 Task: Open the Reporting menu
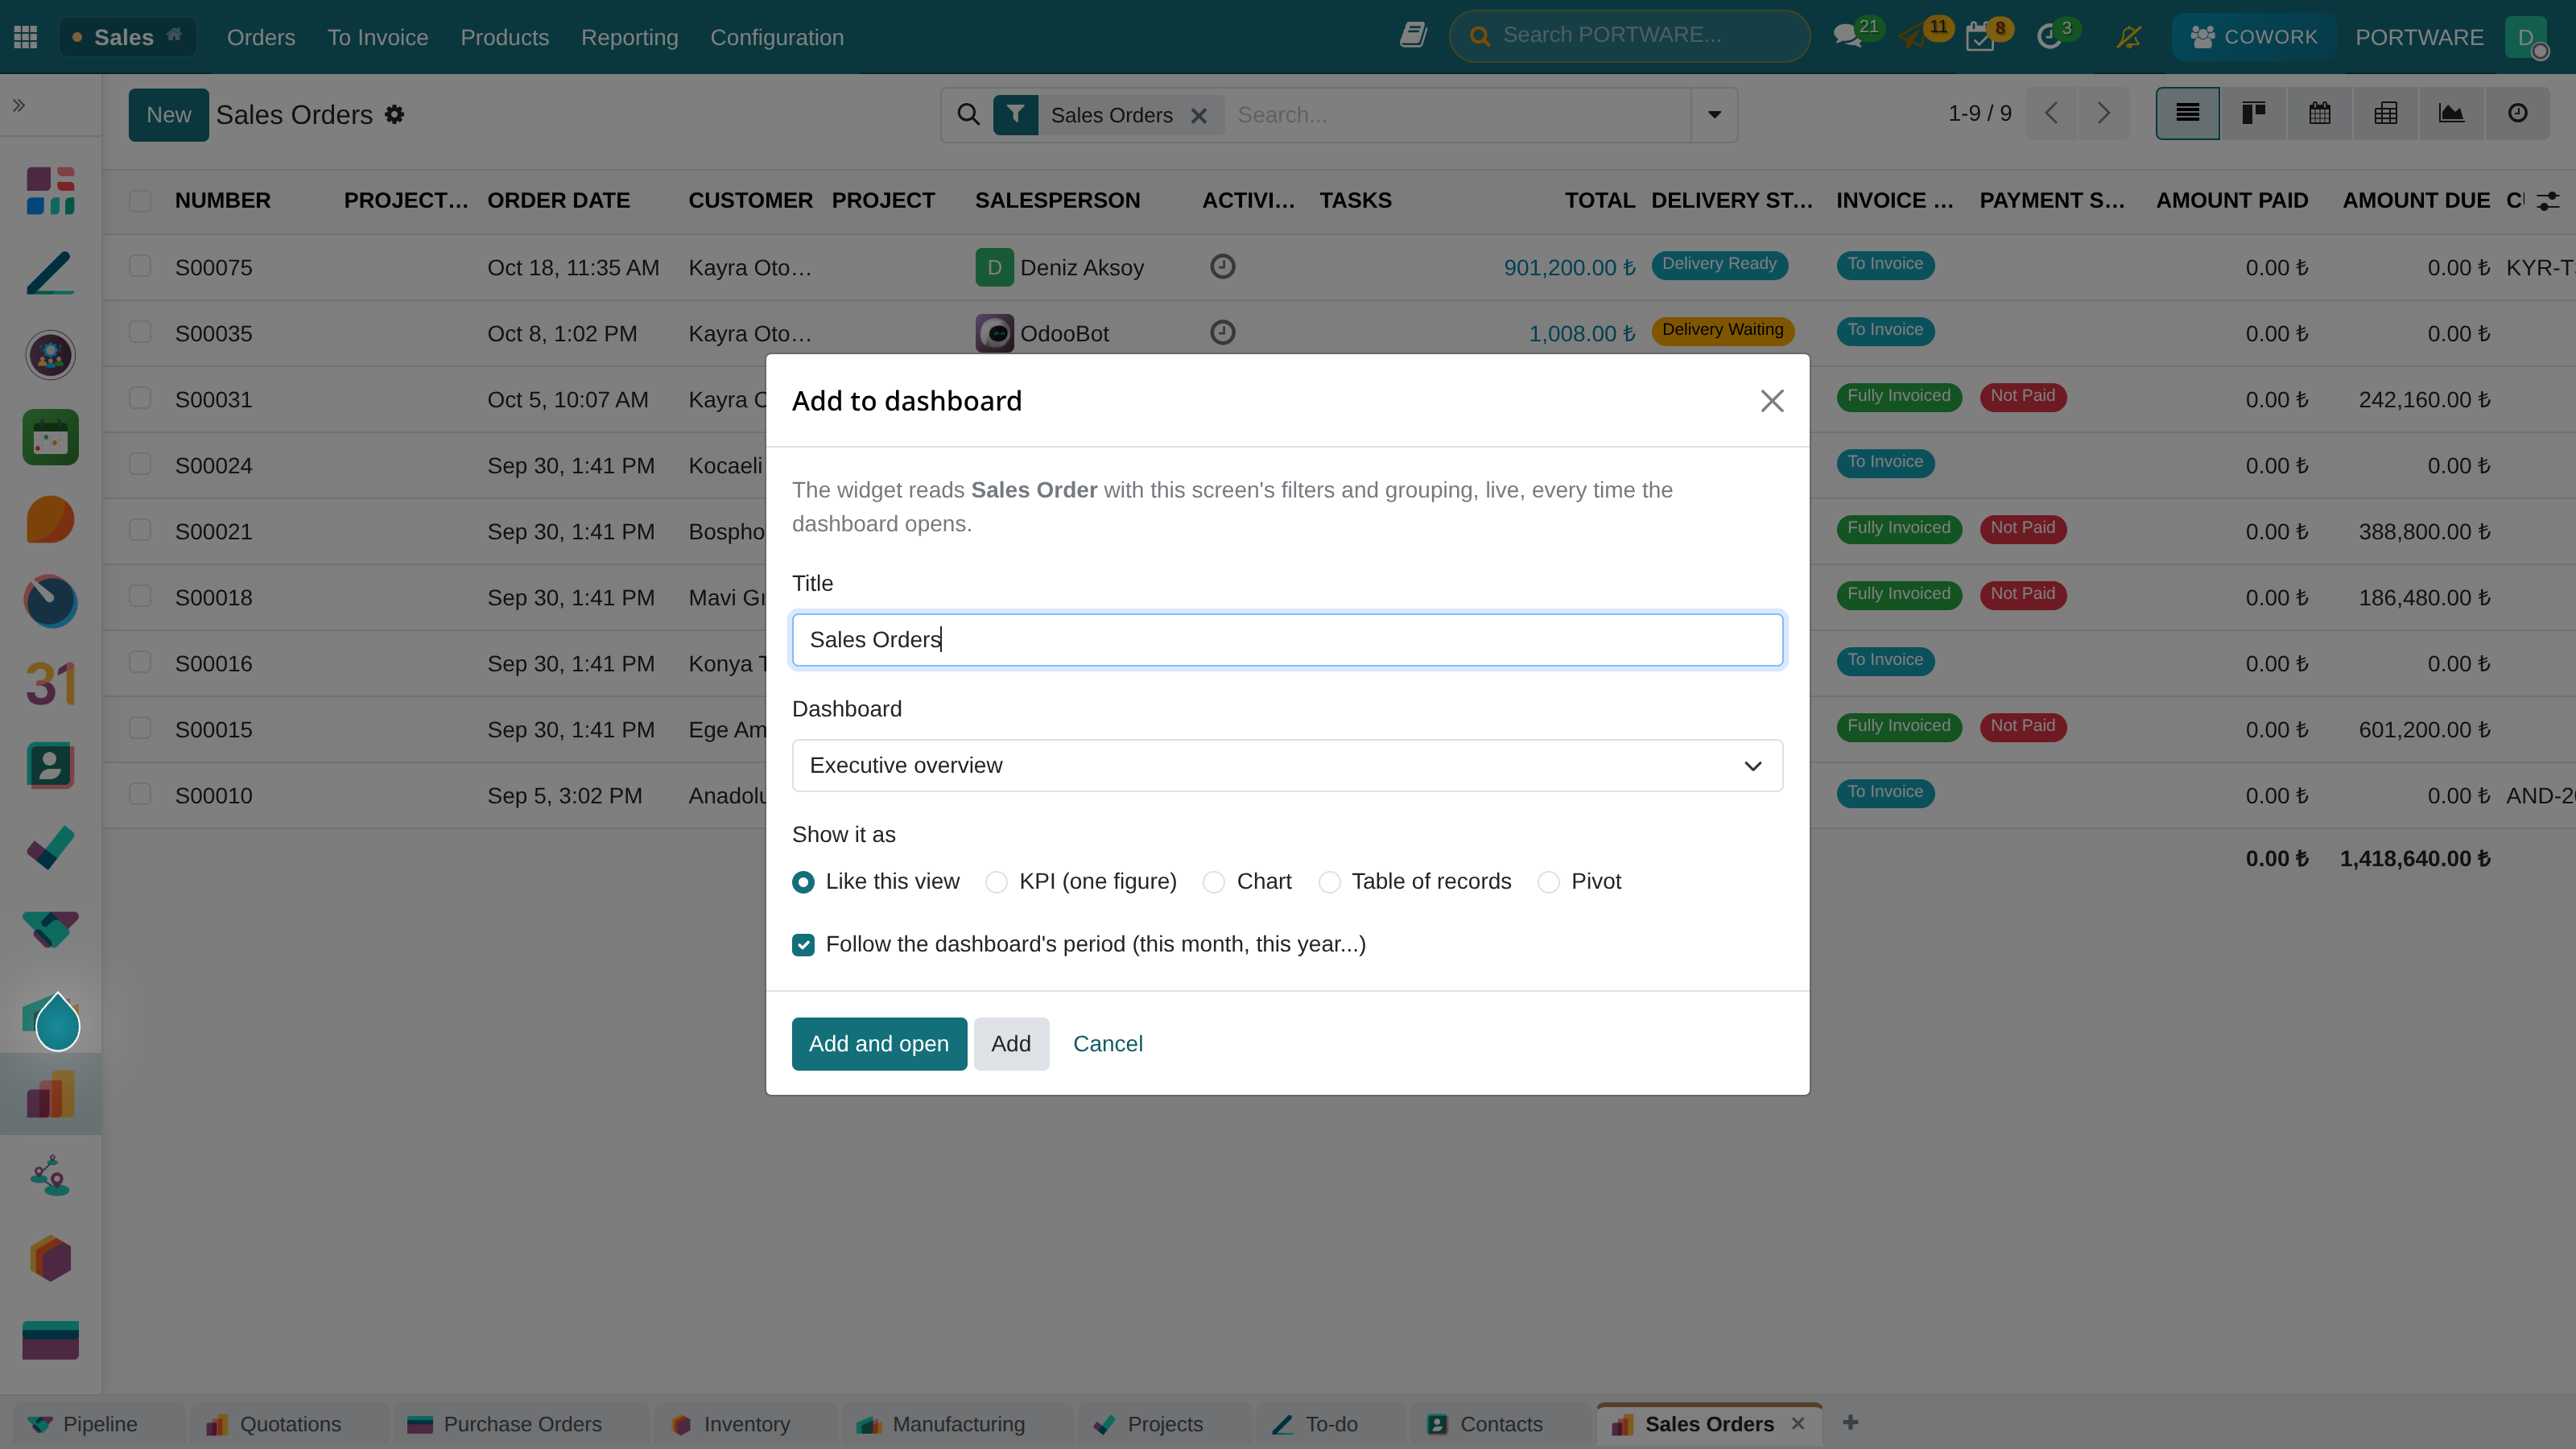point(629,37)
